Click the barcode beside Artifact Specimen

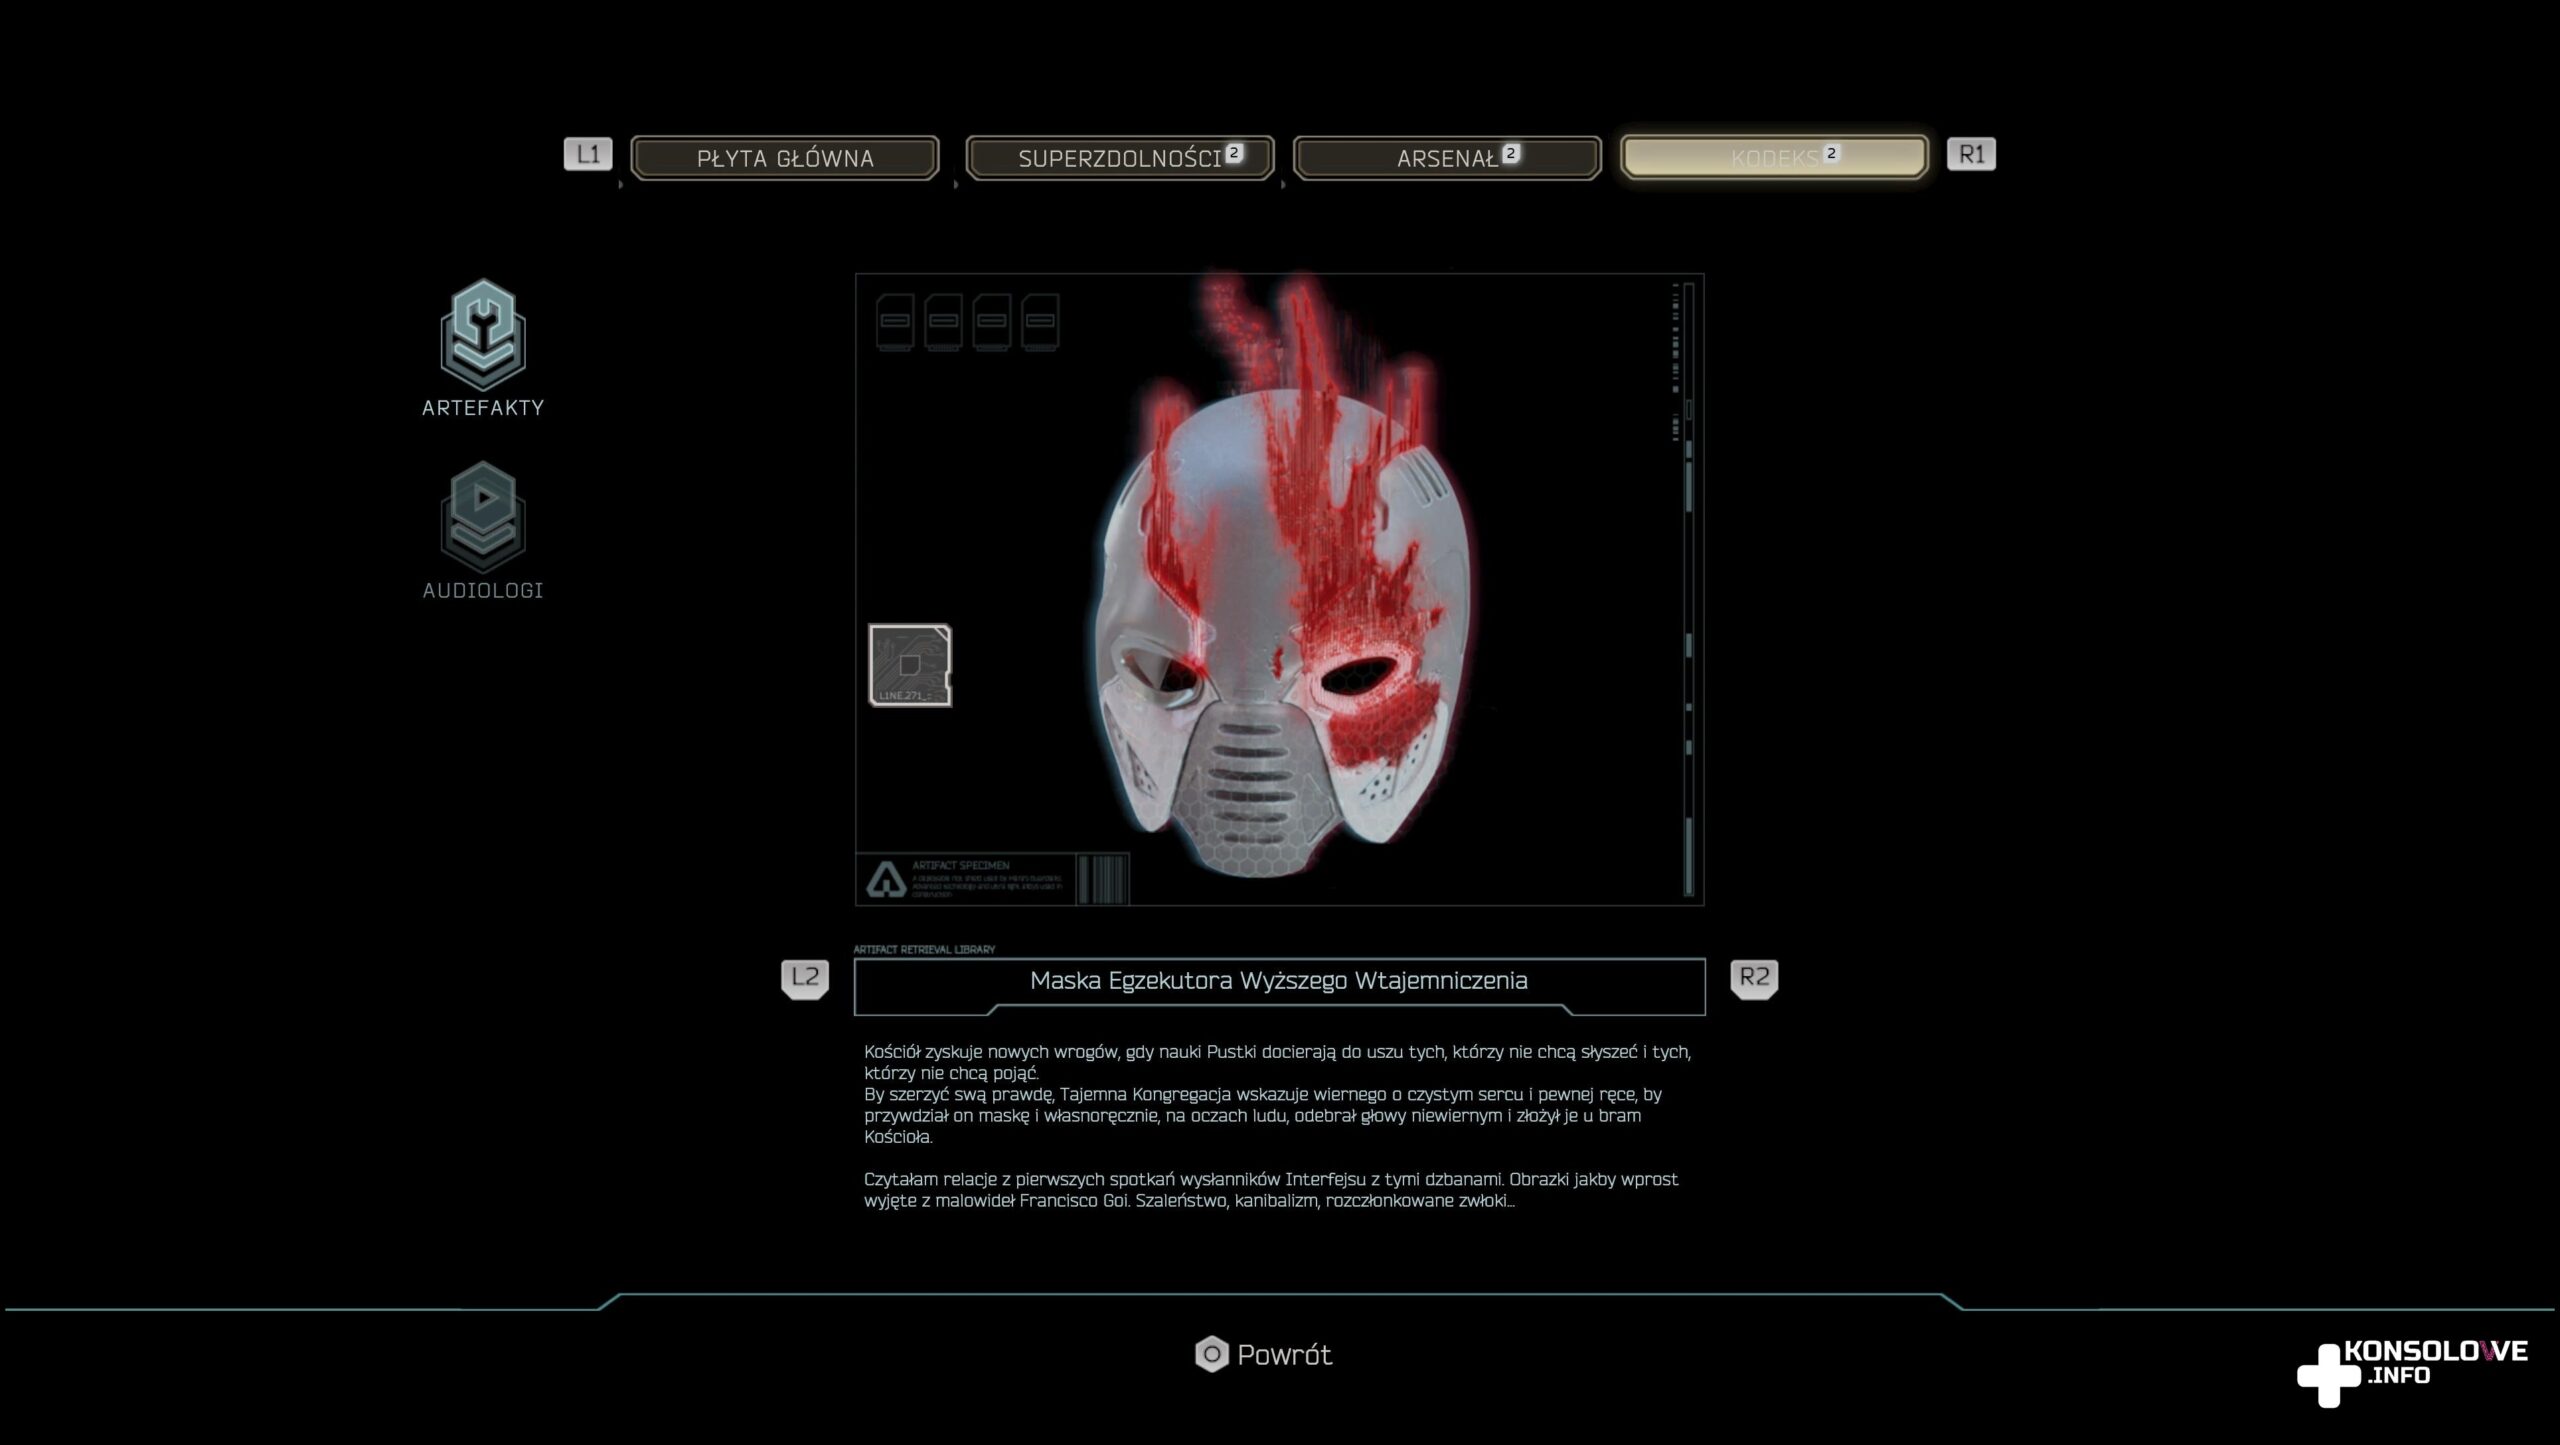click(x=1103, y=879)
